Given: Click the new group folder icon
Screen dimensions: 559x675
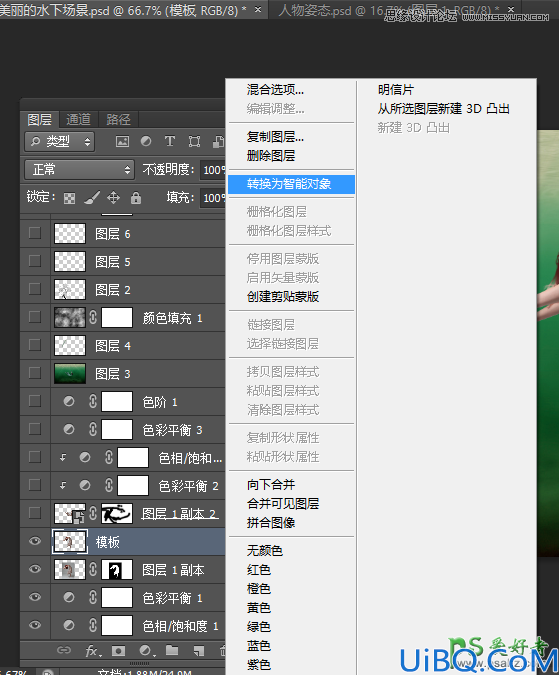Looking at the screenshot, I should (172, 650).
